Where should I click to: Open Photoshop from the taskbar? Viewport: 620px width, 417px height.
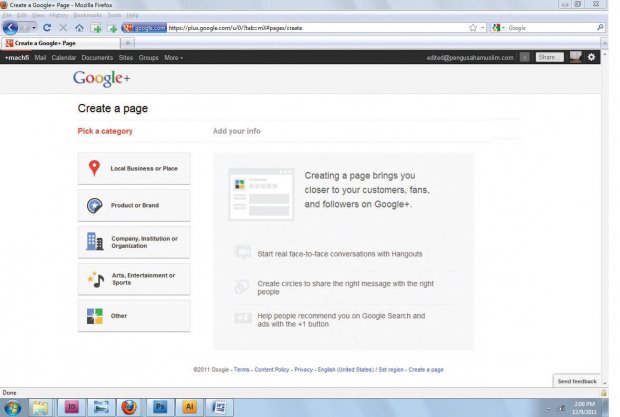point(160,407)
